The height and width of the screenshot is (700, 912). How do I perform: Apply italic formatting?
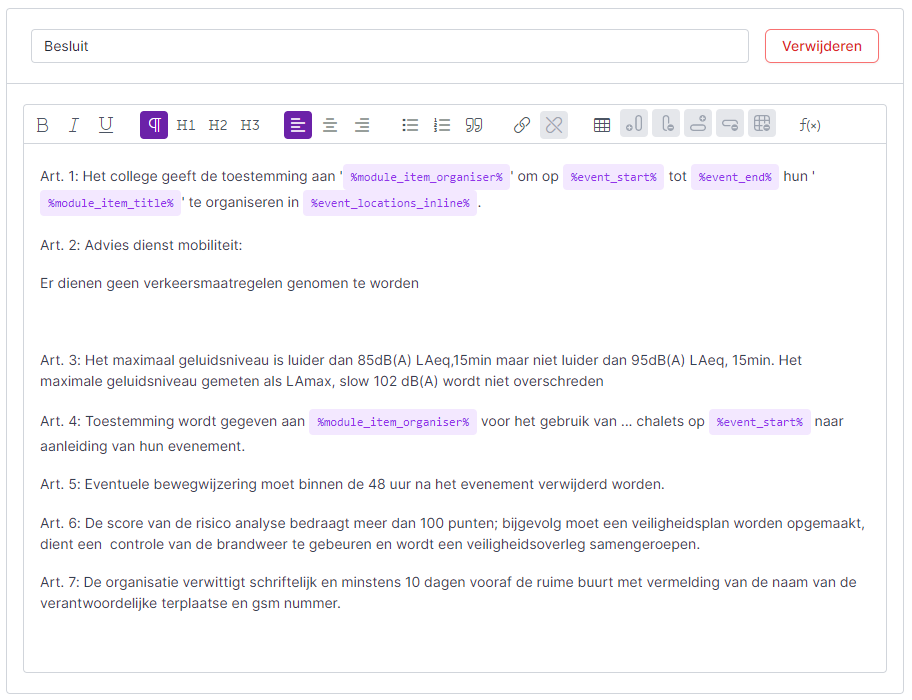[73, 125]
